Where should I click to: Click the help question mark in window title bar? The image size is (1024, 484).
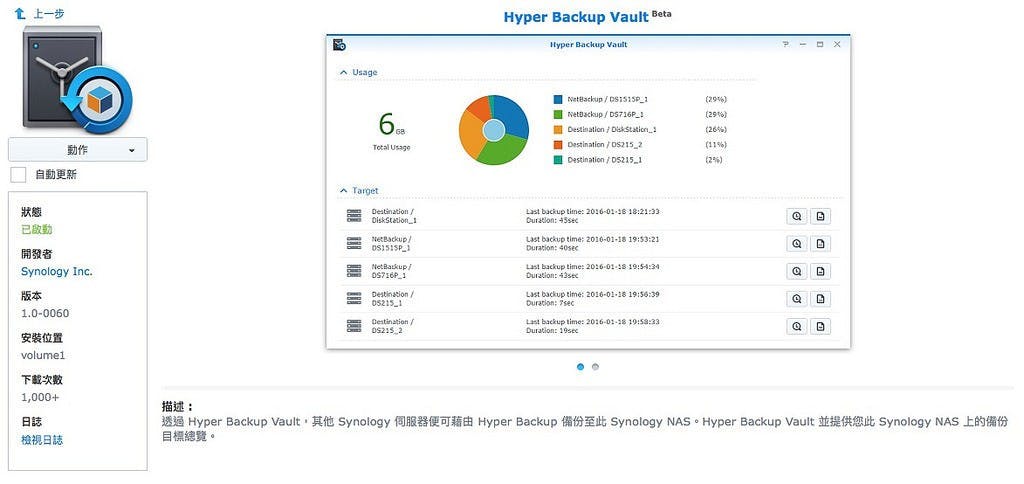point(786,45)
